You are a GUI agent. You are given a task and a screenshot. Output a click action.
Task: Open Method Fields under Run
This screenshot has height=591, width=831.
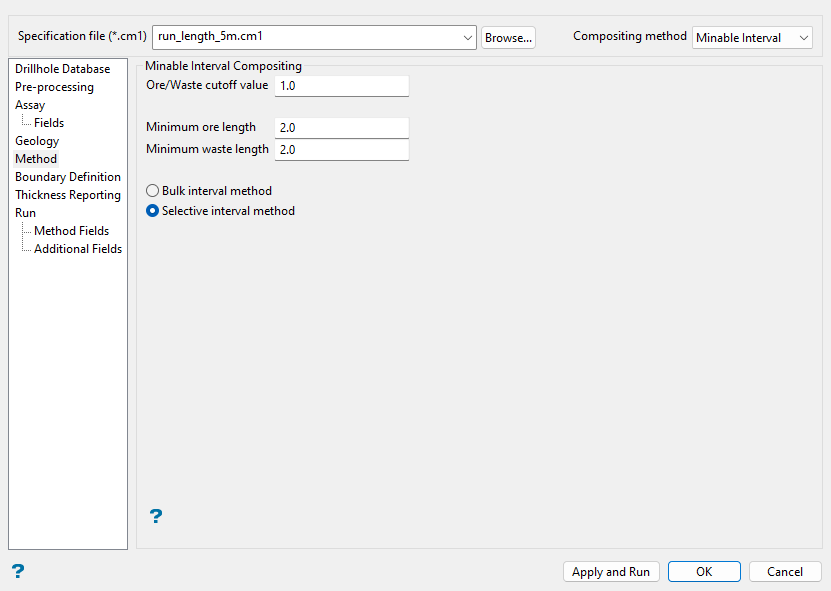(71, 231)
